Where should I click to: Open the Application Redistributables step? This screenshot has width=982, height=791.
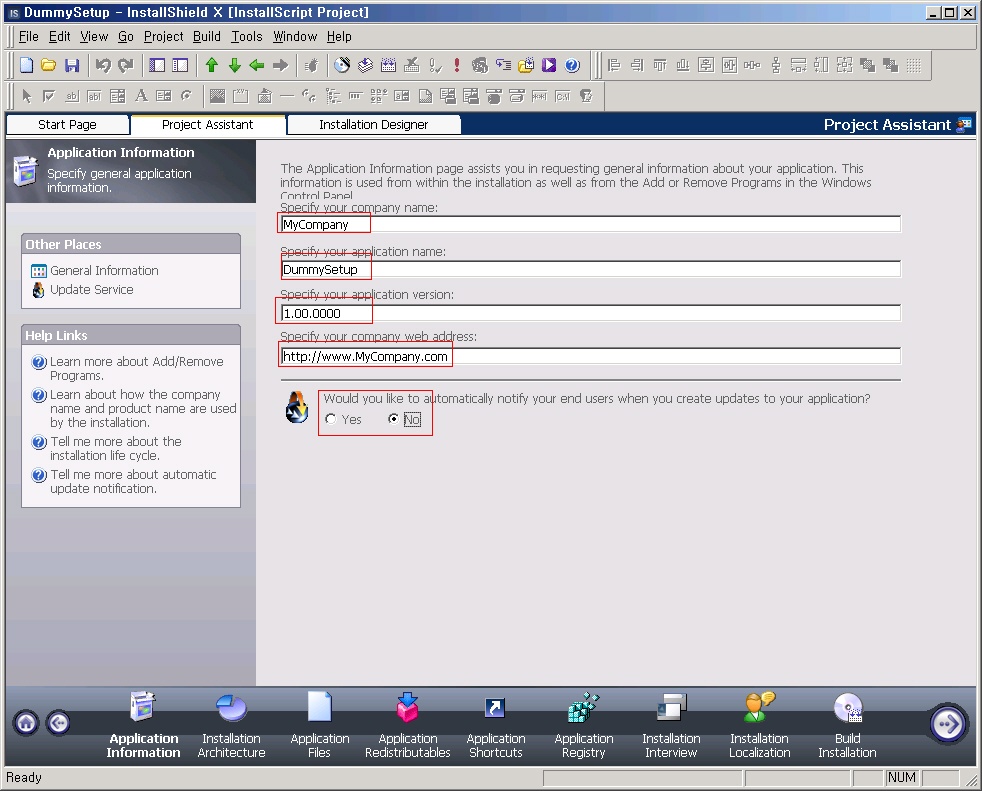(408, 725)
